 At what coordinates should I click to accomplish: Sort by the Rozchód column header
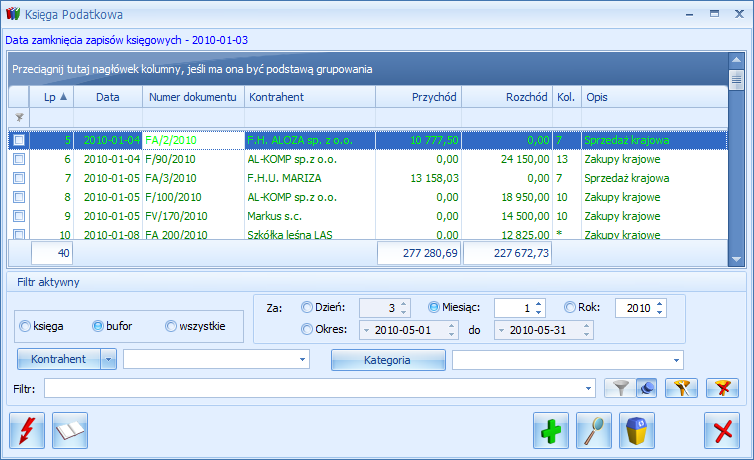[507, 97]
